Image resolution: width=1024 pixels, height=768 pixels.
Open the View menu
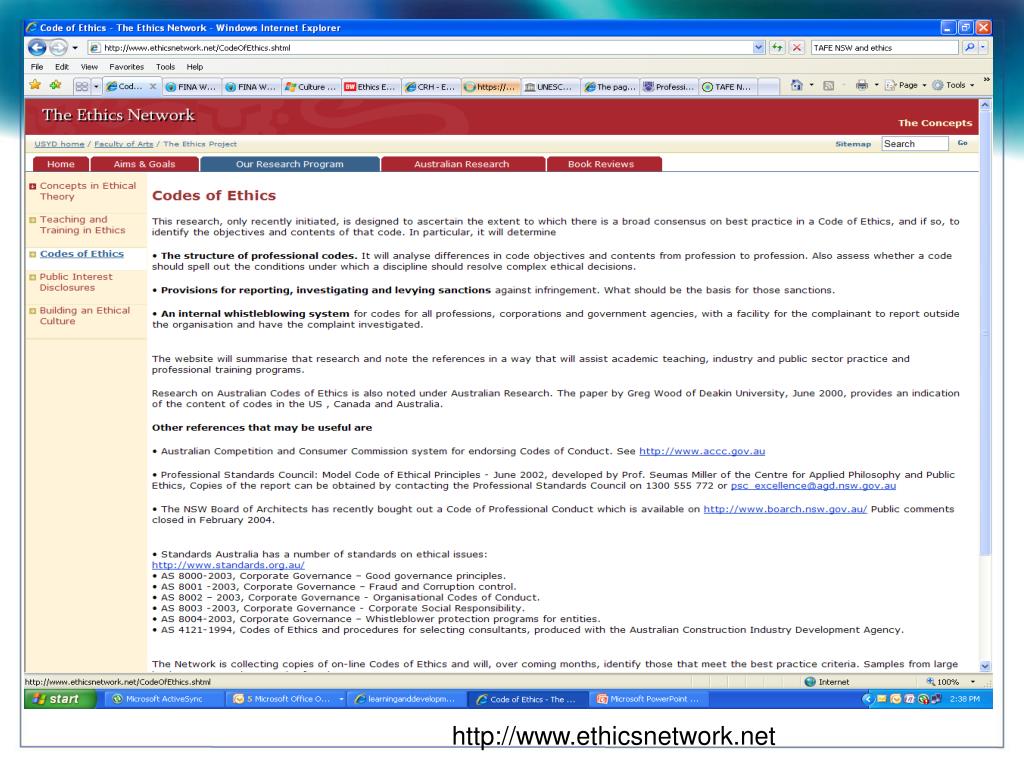tap(89, 67)
